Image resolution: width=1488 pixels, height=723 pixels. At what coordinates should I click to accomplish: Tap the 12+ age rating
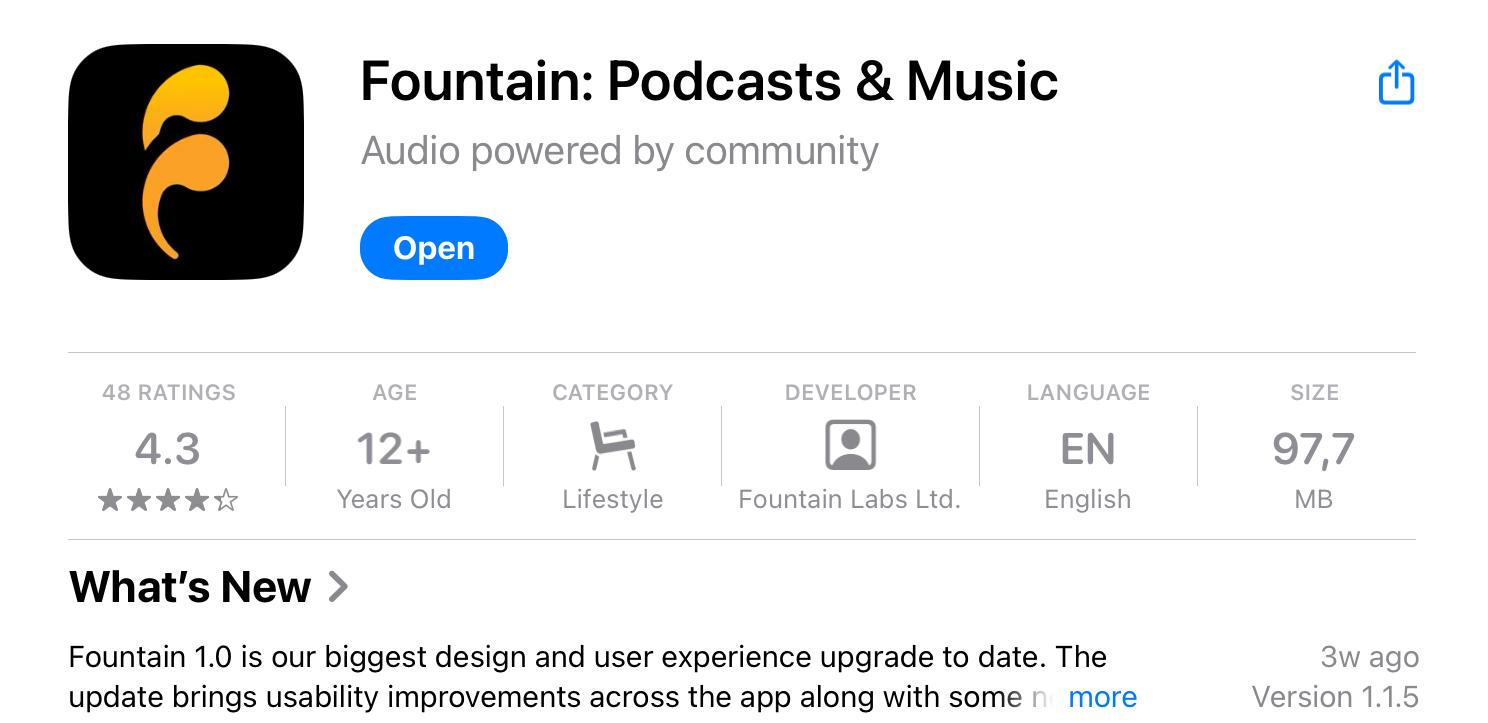tap(394, 450)
